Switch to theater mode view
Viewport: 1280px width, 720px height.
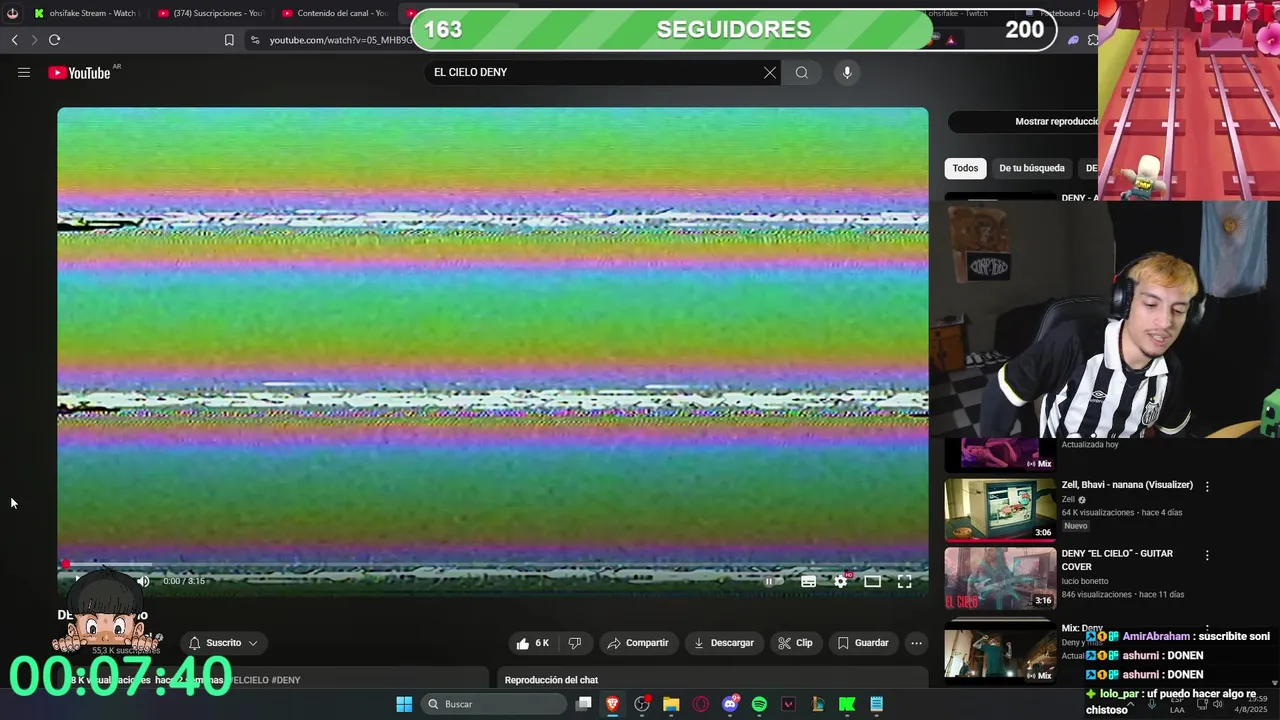872,581
